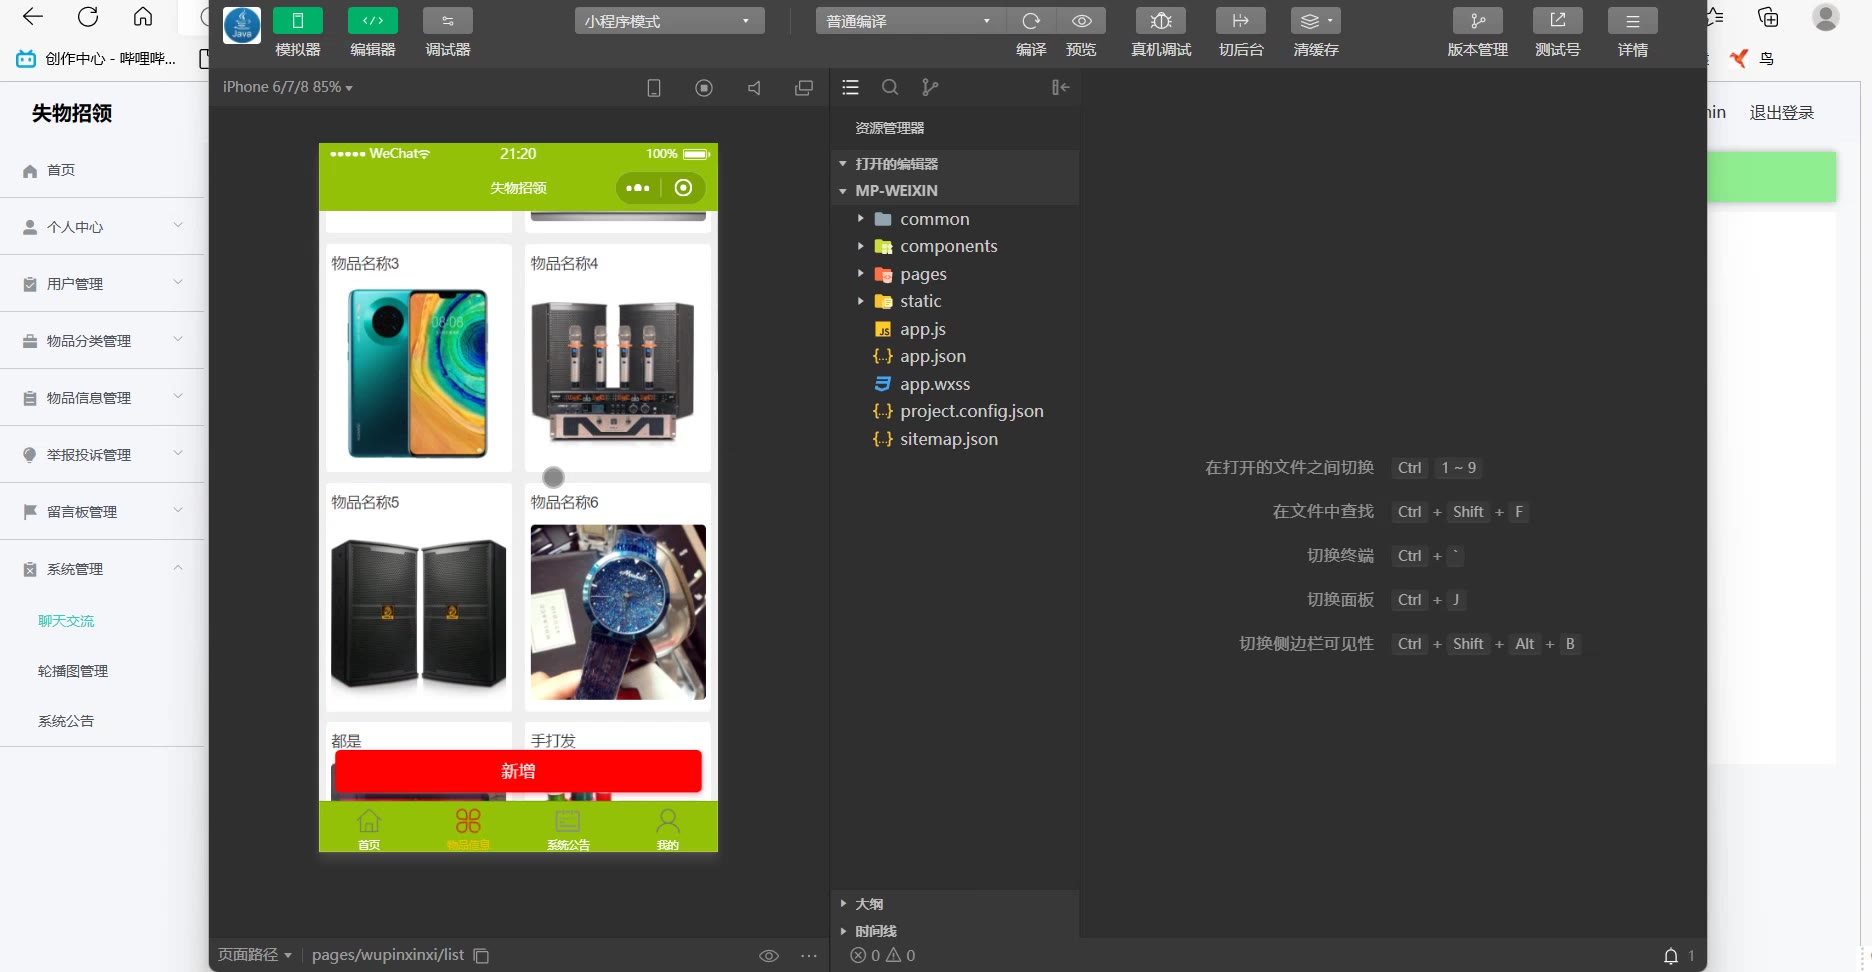This screenshot has height=972, width=1872.
Task: Open carousel management link in sidebar
Action: coord(73,671)
